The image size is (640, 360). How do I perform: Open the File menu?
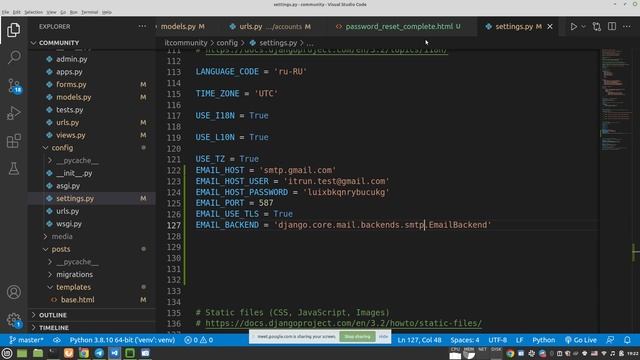coord(5,12)
